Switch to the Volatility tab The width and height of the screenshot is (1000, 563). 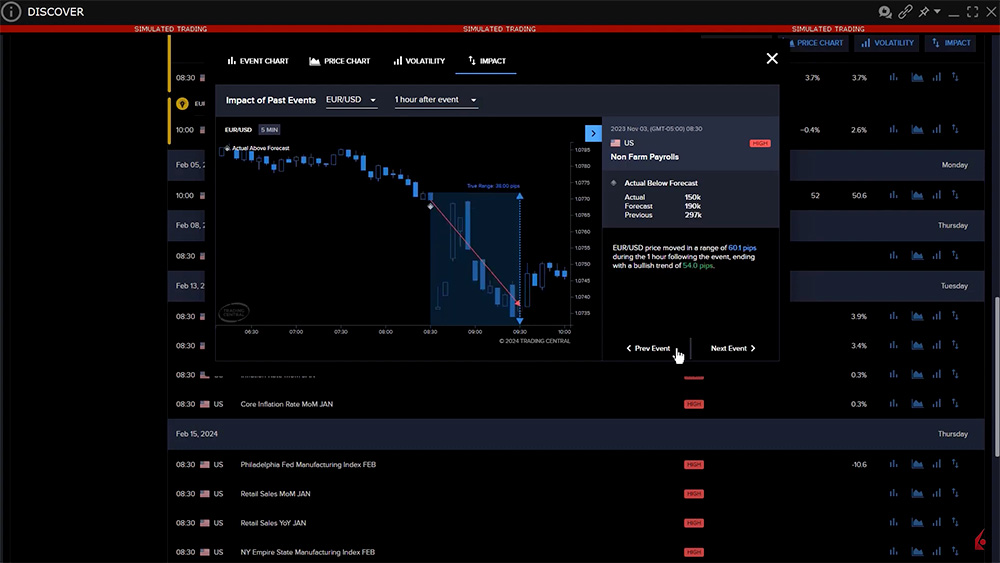click(x=419, y=61)
